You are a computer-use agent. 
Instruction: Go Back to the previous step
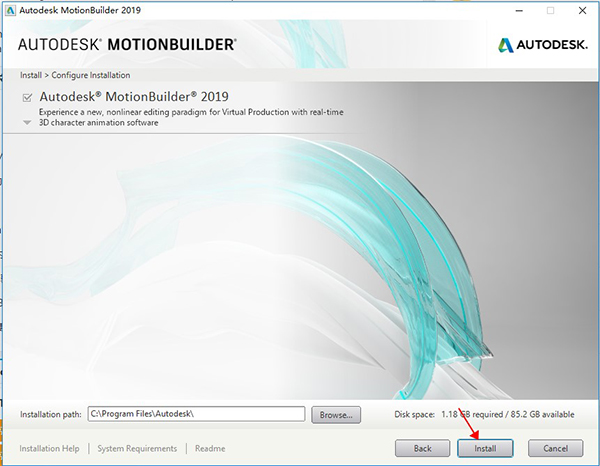coord(422,448)
